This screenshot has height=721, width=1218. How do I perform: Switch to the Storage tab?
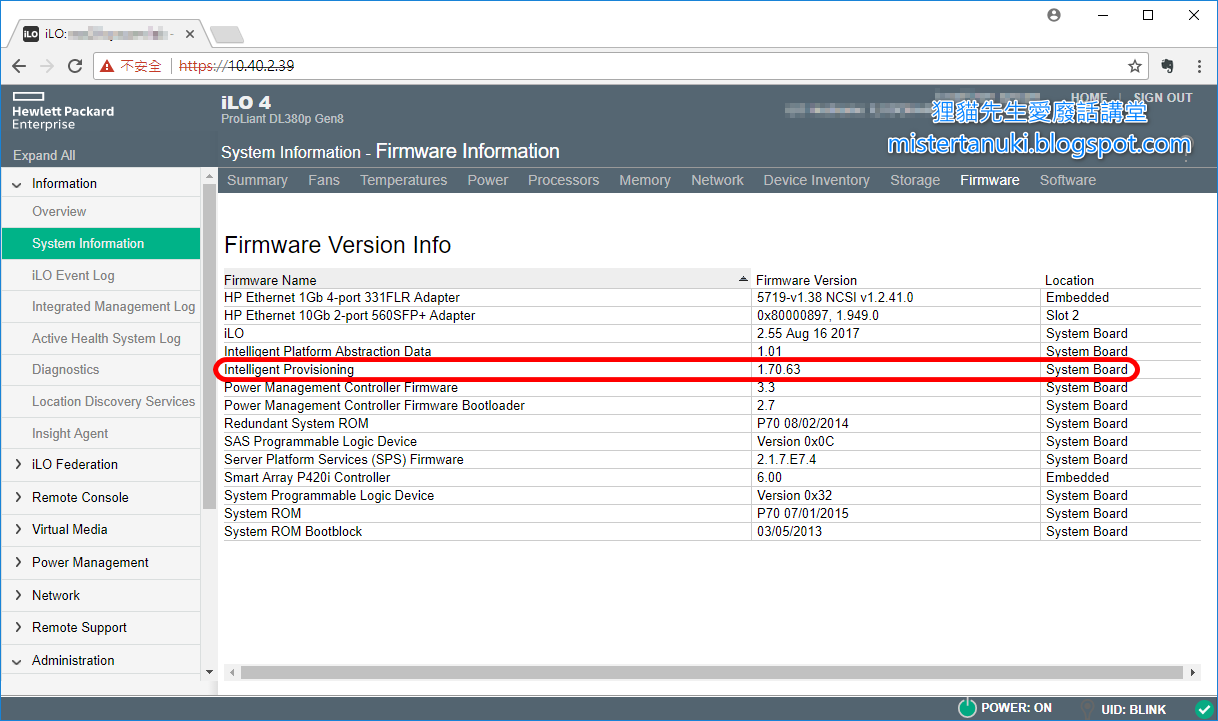click(x=915, y=180)
